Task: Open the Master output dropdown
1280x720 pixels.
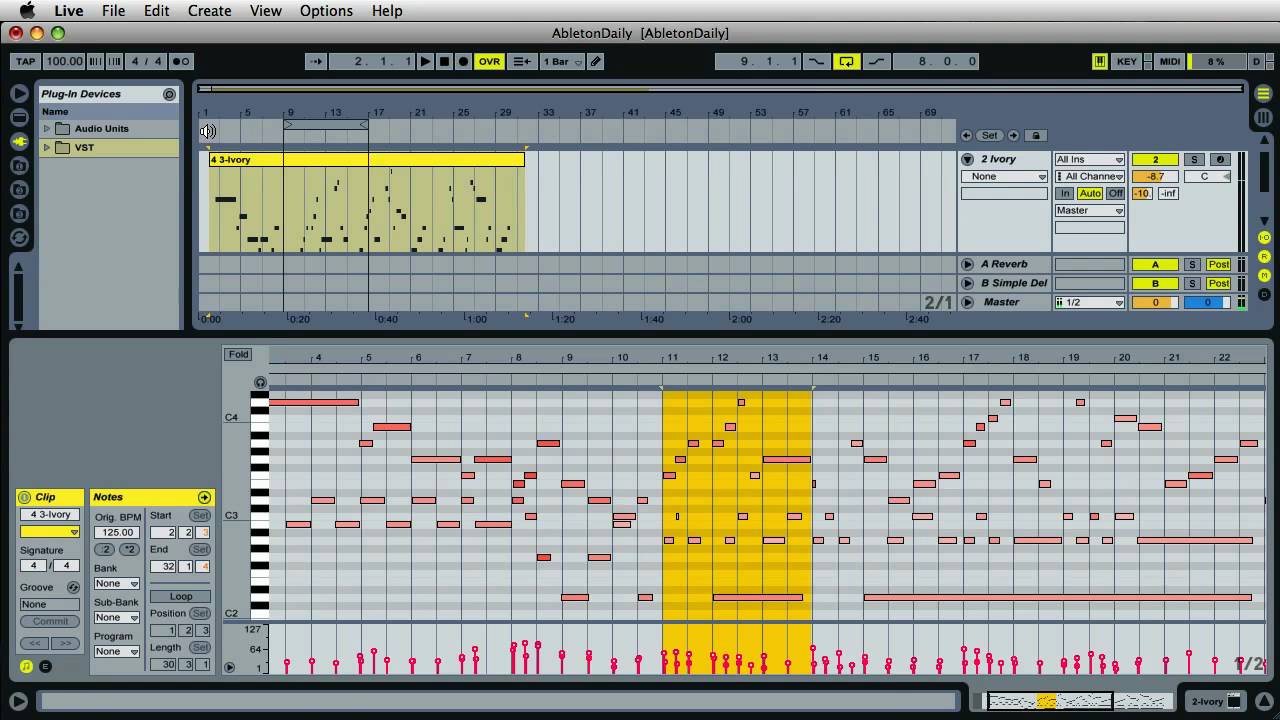Action: 1089,210
